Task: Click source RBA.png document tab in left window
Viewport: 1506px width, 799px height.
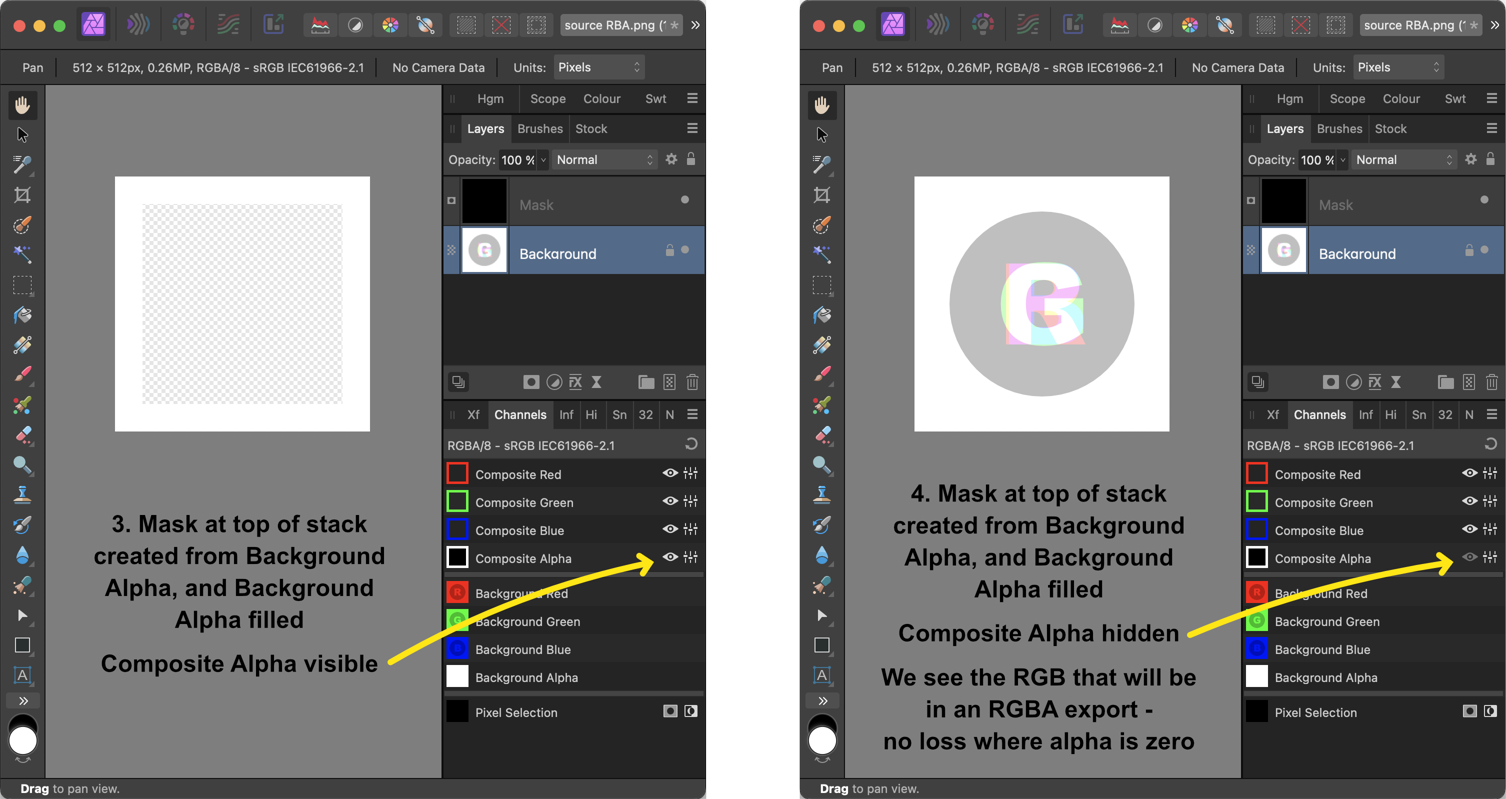Action: click(x=622, y=25)
